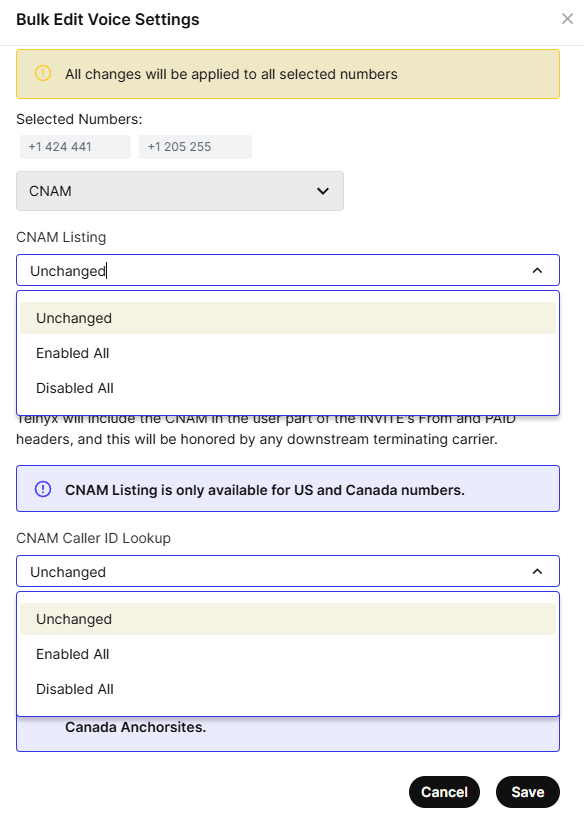Click the CNAM category dropdown arrow
Viewport: 585px width, 827px height.
click(x=323, y=191)
